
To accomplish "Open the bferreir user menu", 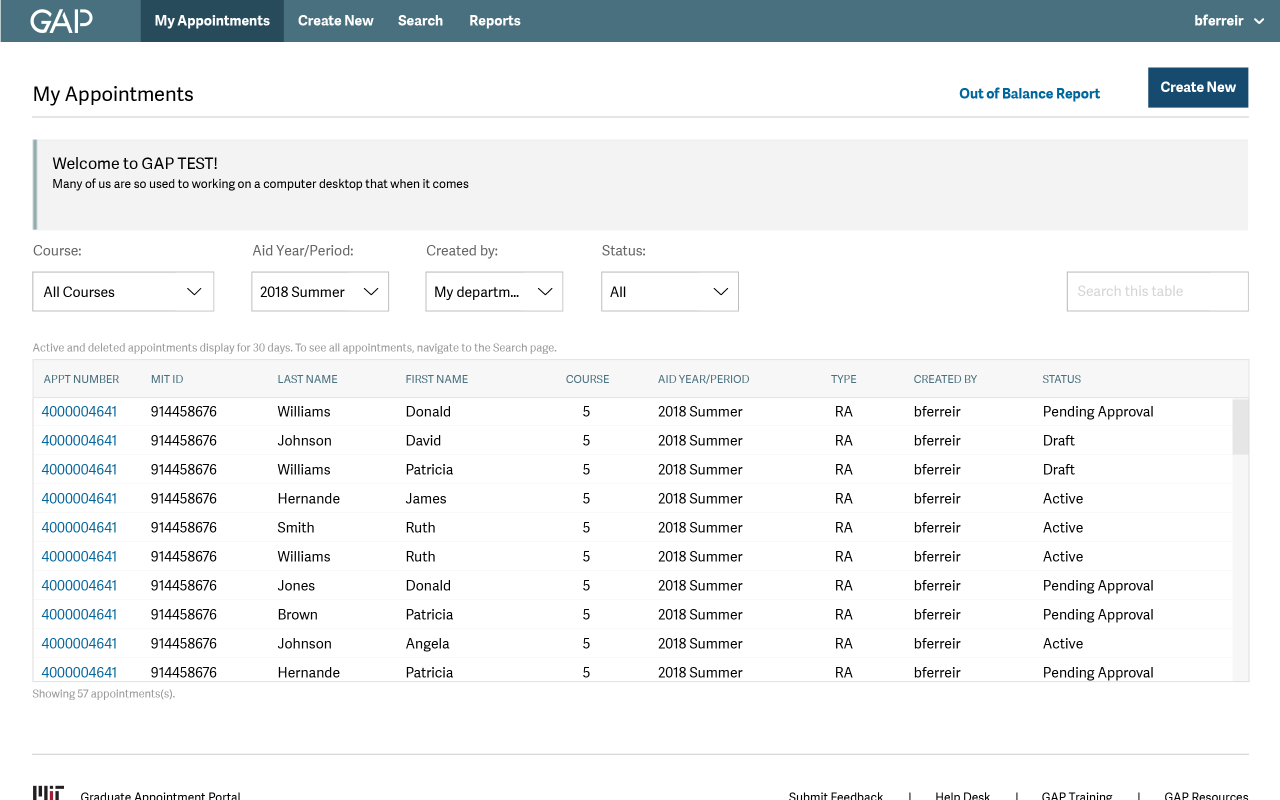I will (x=1228, y=21).
